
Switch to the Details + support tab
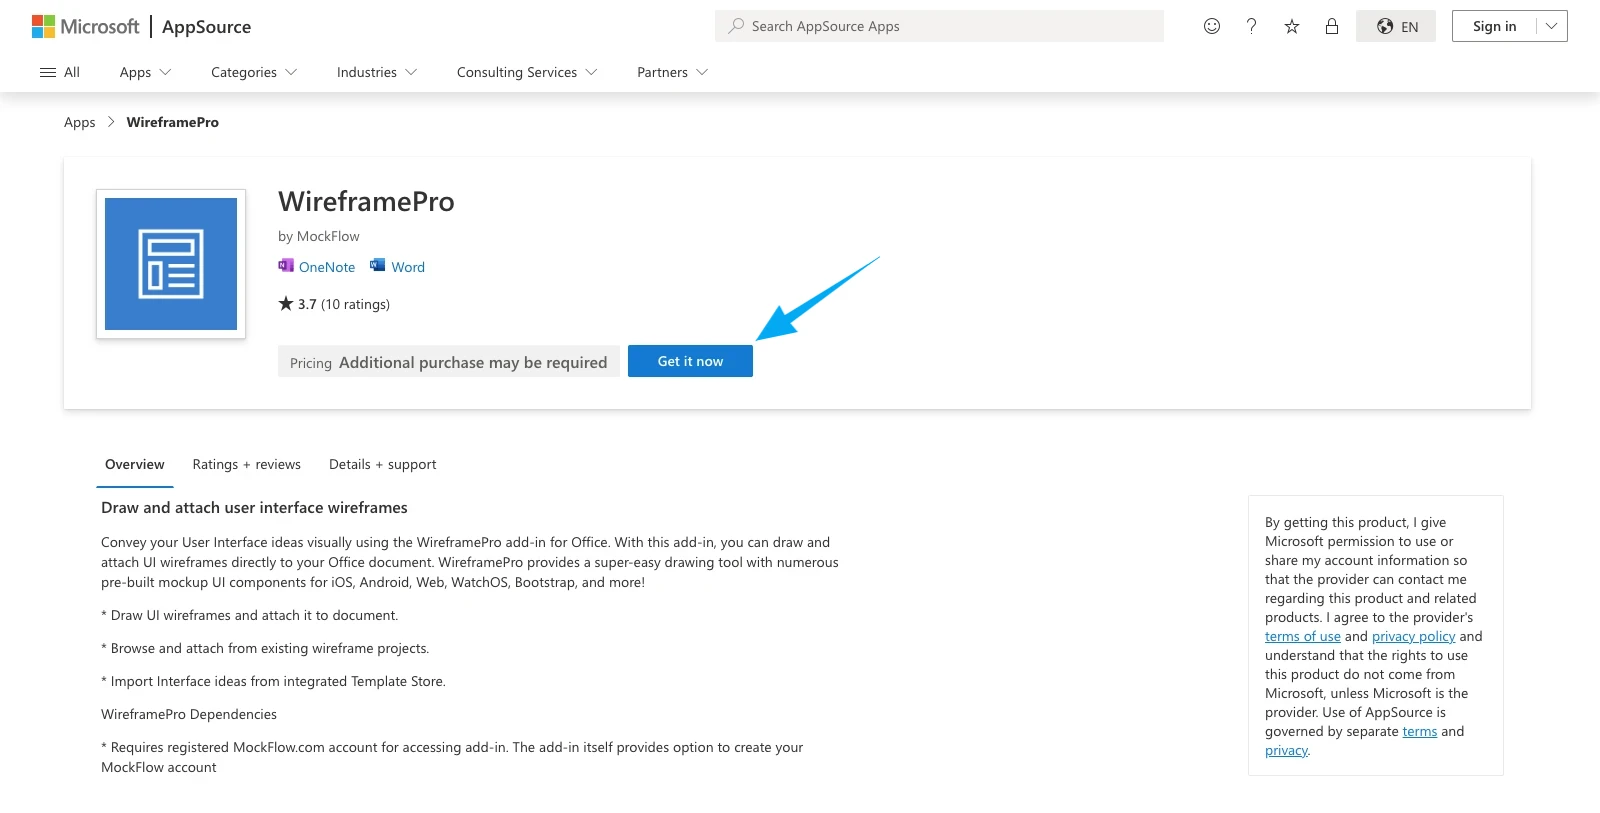[x=382, y=465]
